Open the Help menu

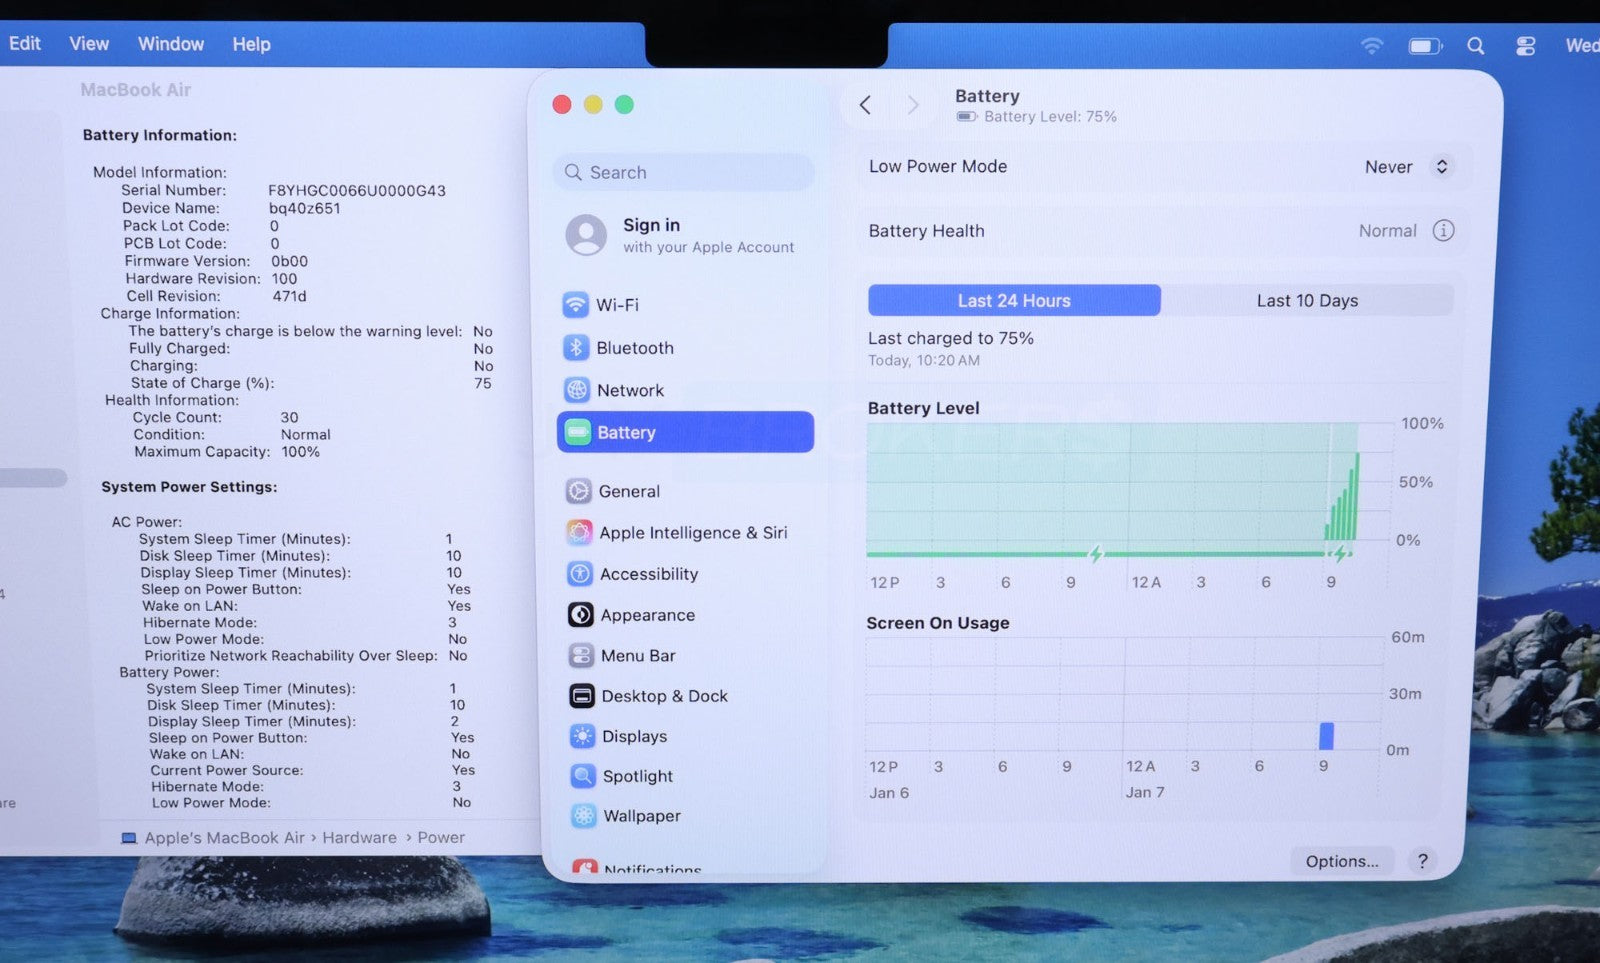coord(251,44)
